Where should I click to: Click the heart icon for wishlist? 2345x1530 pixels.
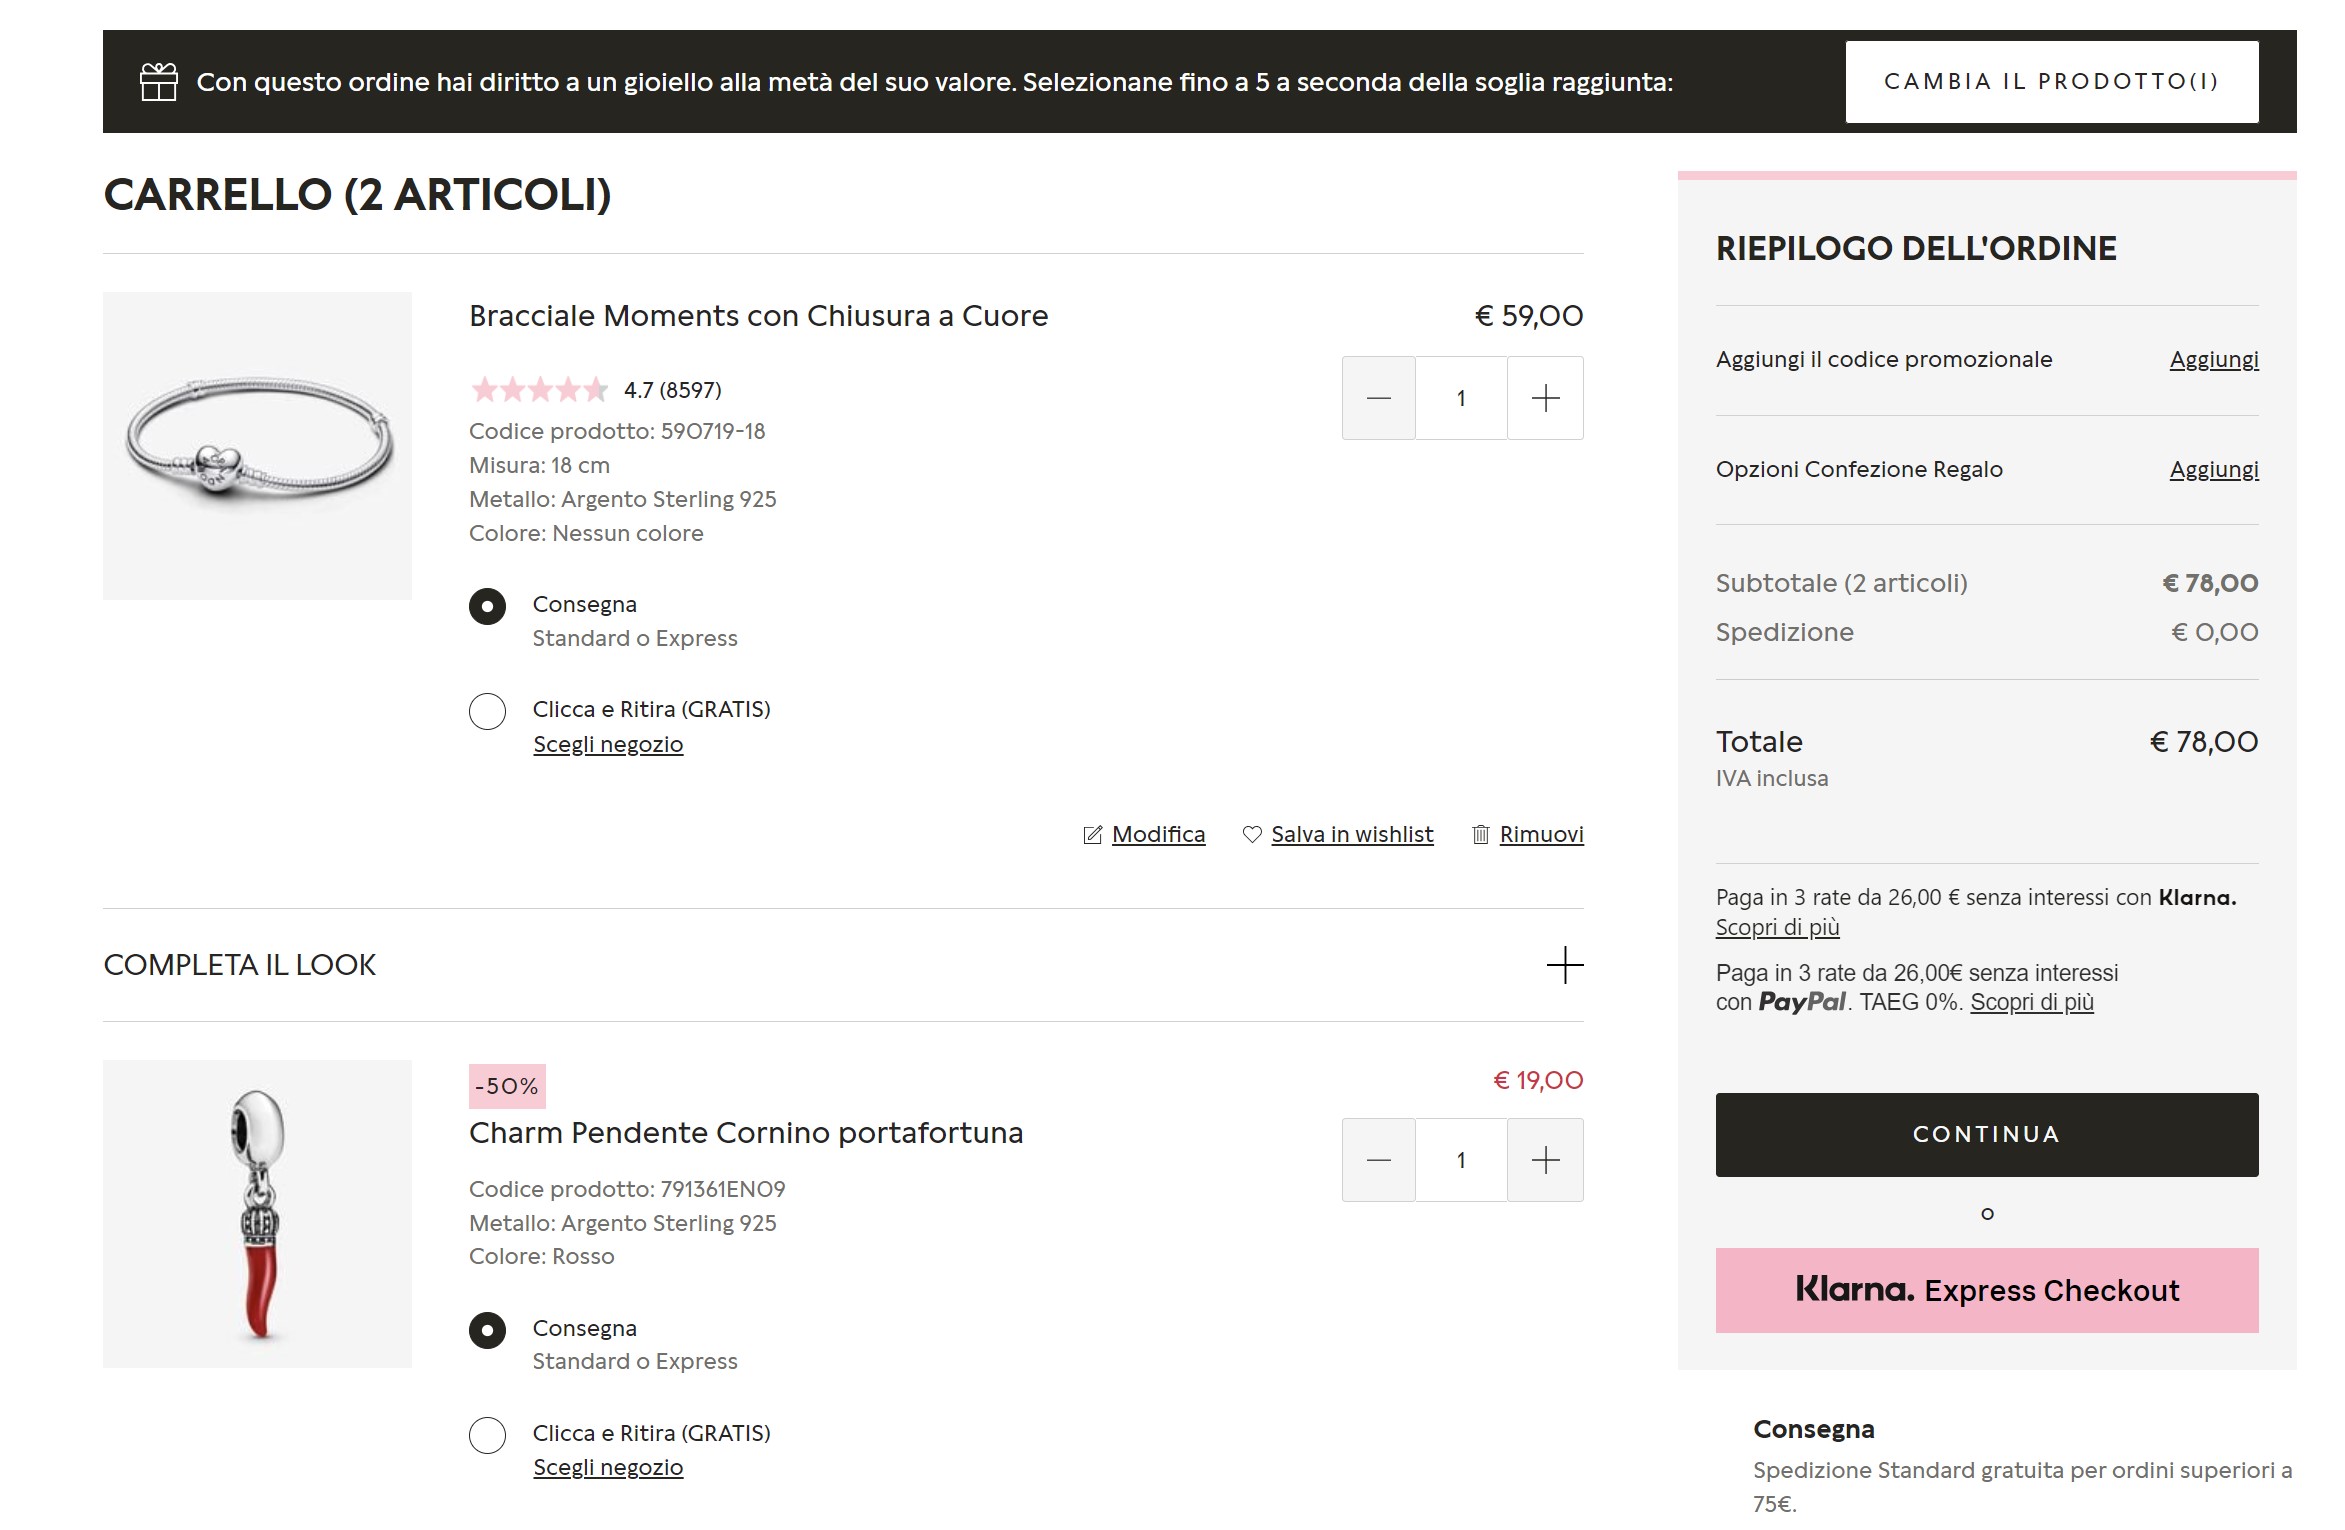[x=1251, y=834]
